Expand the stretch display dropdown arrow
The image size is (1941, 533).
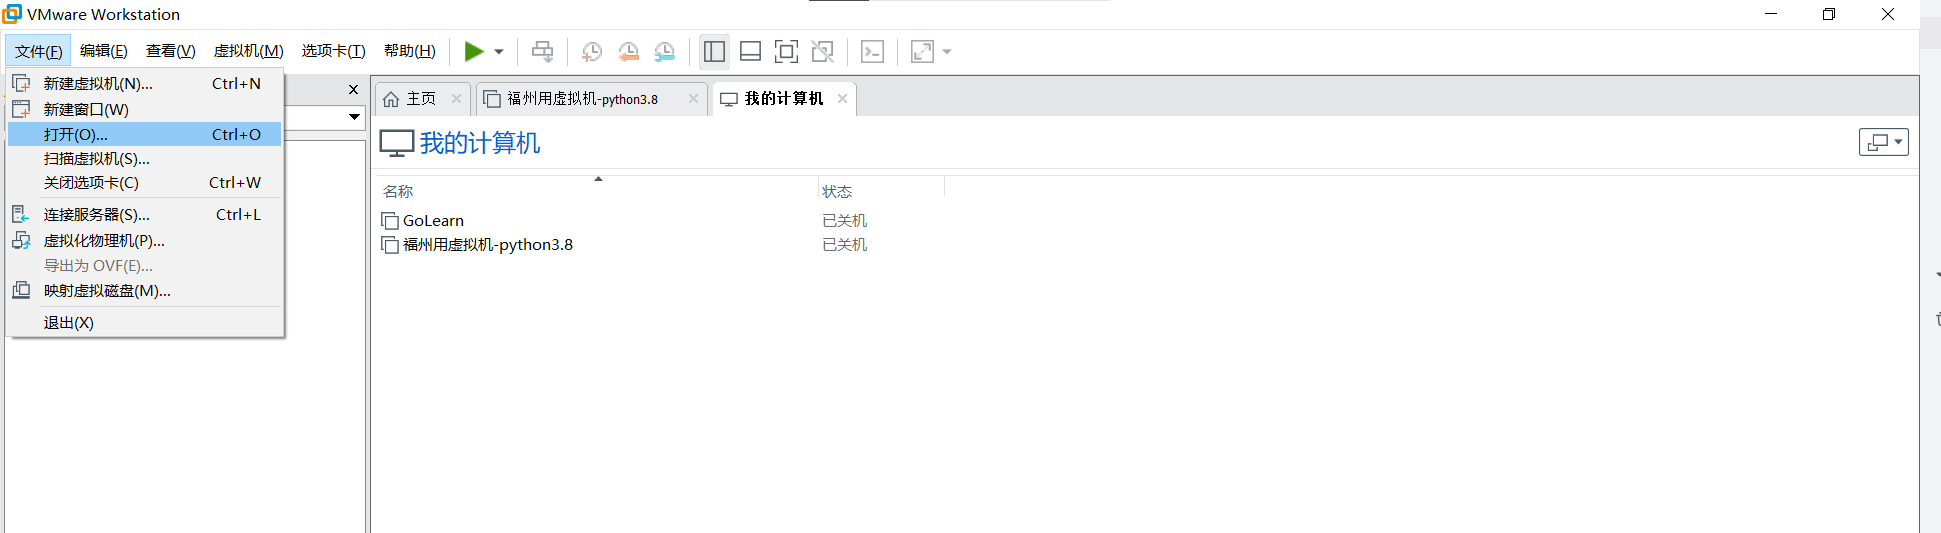[x=947, y=52]
